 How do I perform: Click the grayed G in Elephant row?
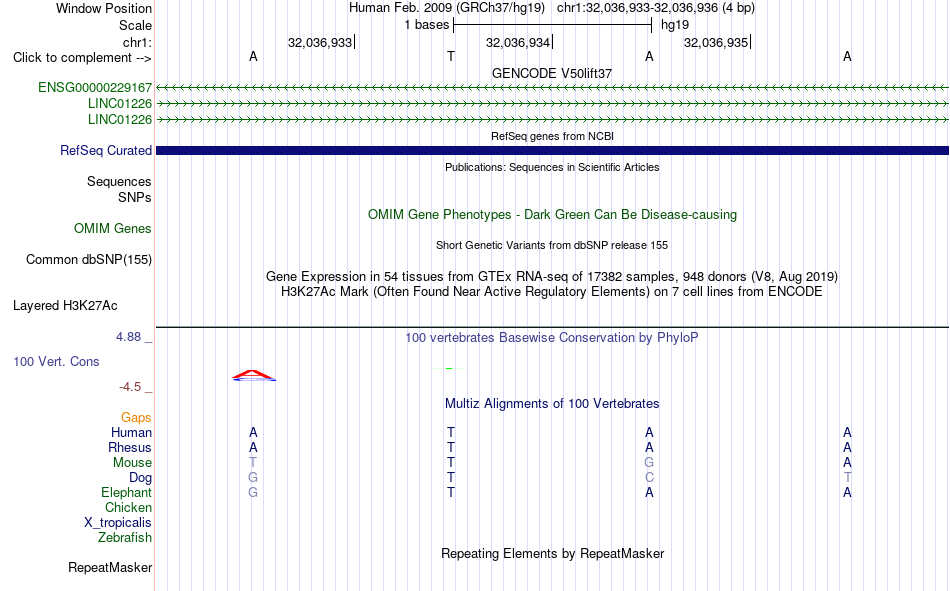click(253, 492)
